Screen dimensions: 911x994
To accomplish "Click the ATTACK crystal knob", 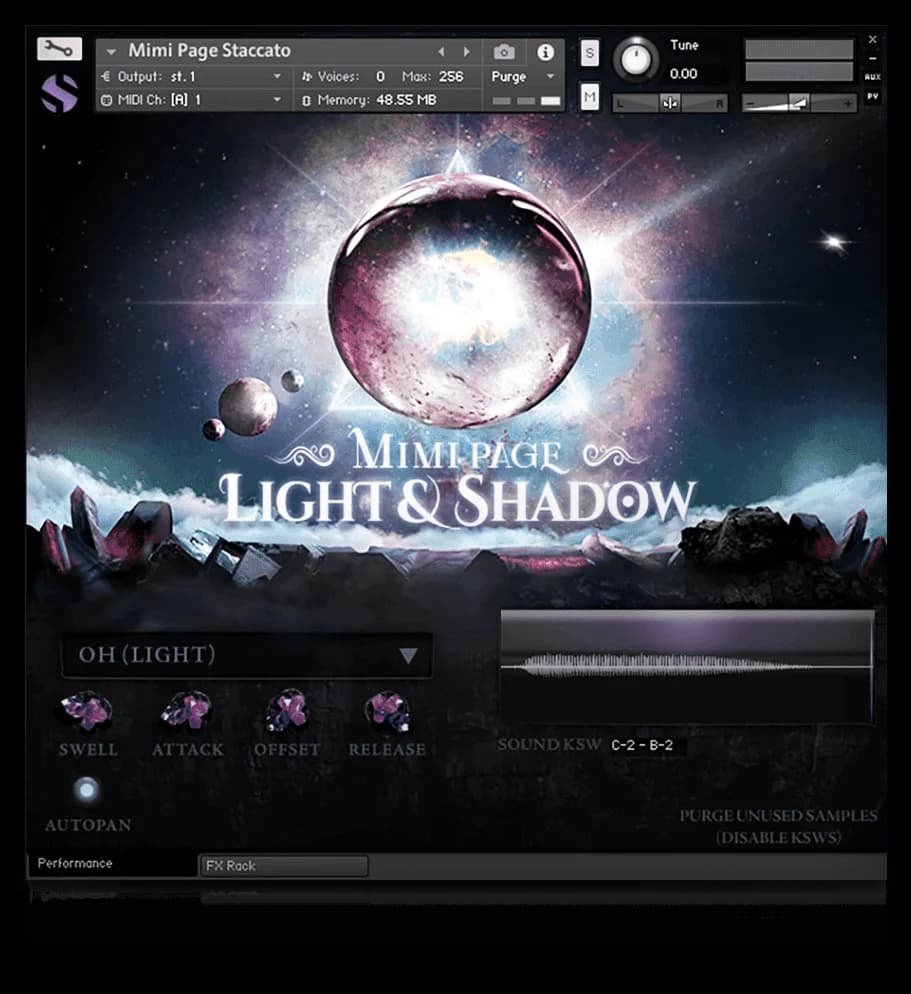I will [187, 711].
